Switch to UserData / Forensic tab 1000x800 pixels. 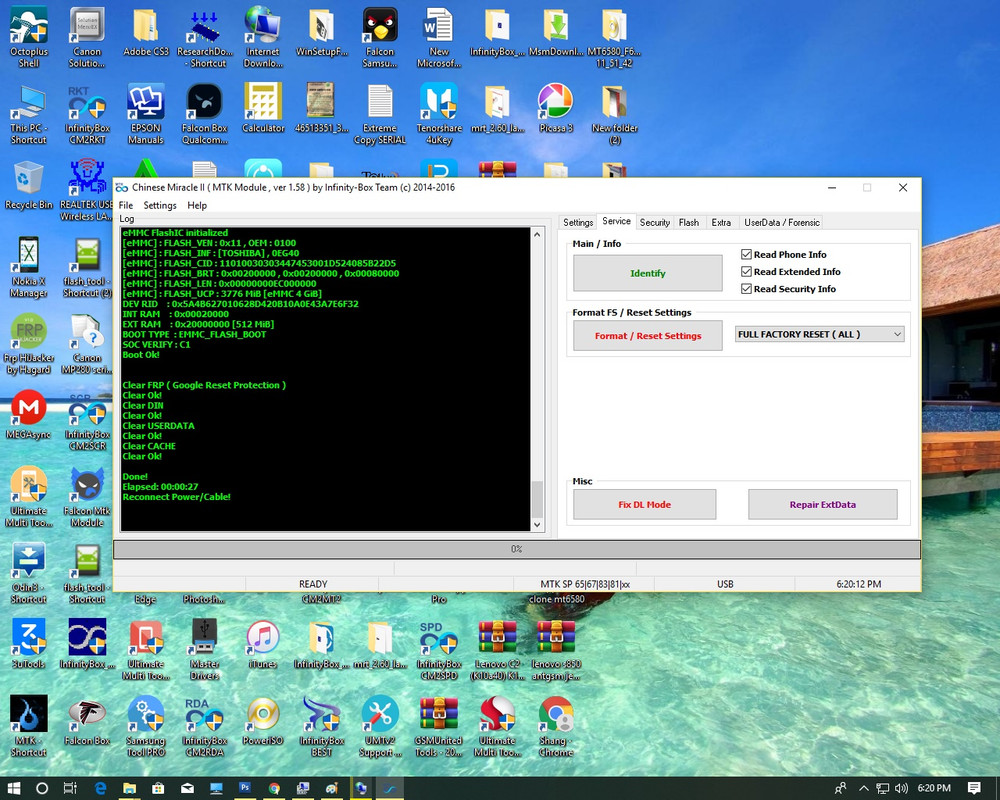[781, 223]
